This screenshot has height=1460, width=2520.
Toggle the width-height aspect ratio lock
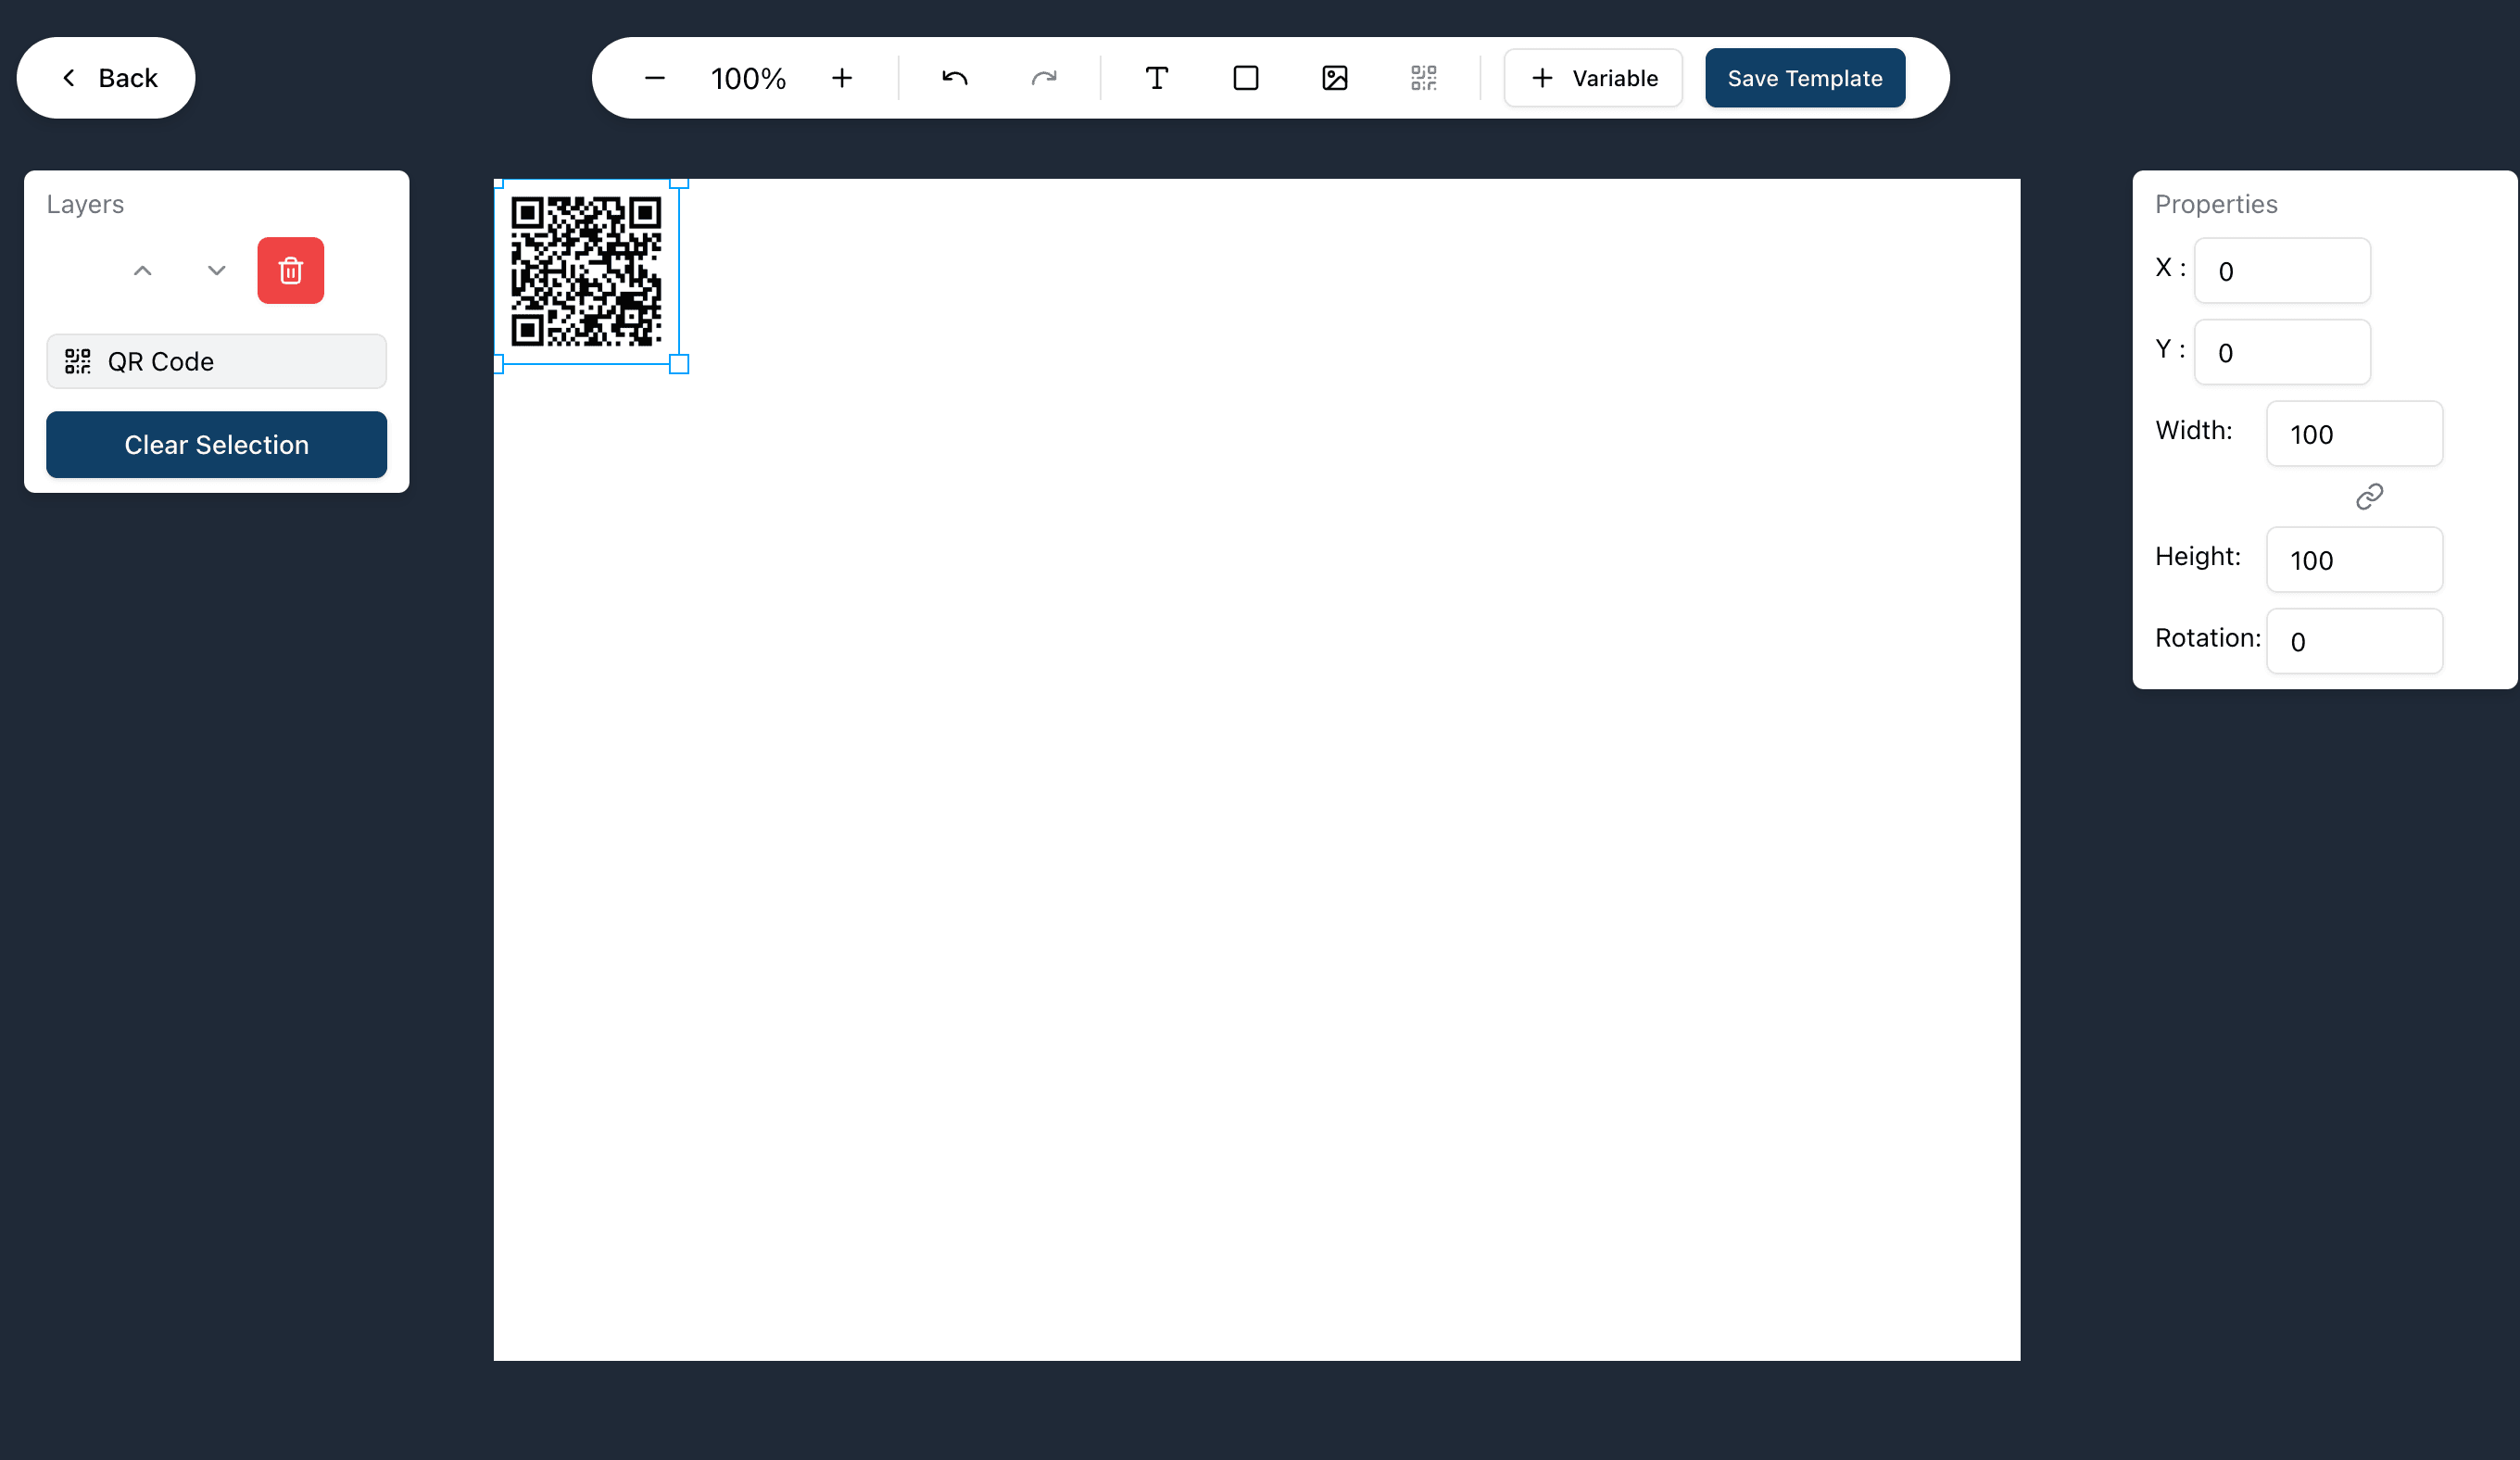click(2369, 496)
